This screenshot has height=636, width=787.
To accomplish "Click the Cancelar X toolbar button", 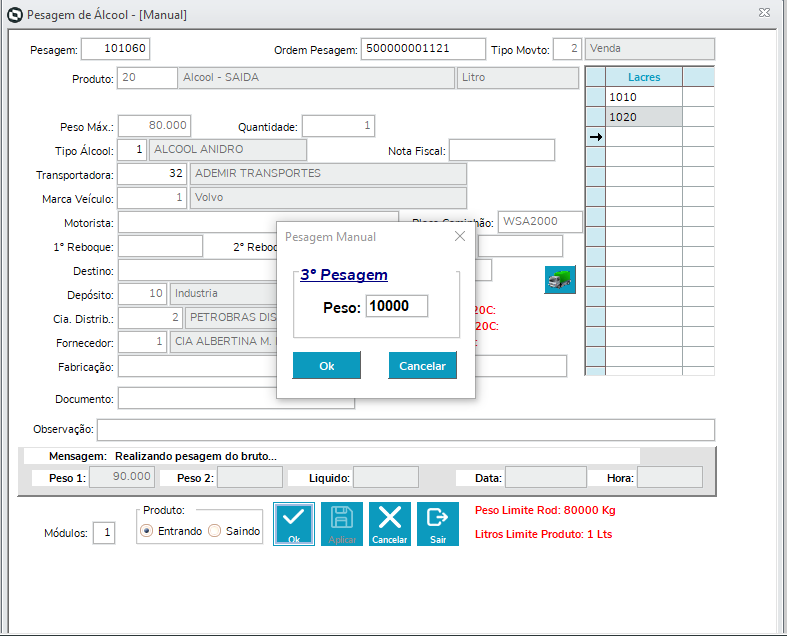I will (x=389, y=524).
